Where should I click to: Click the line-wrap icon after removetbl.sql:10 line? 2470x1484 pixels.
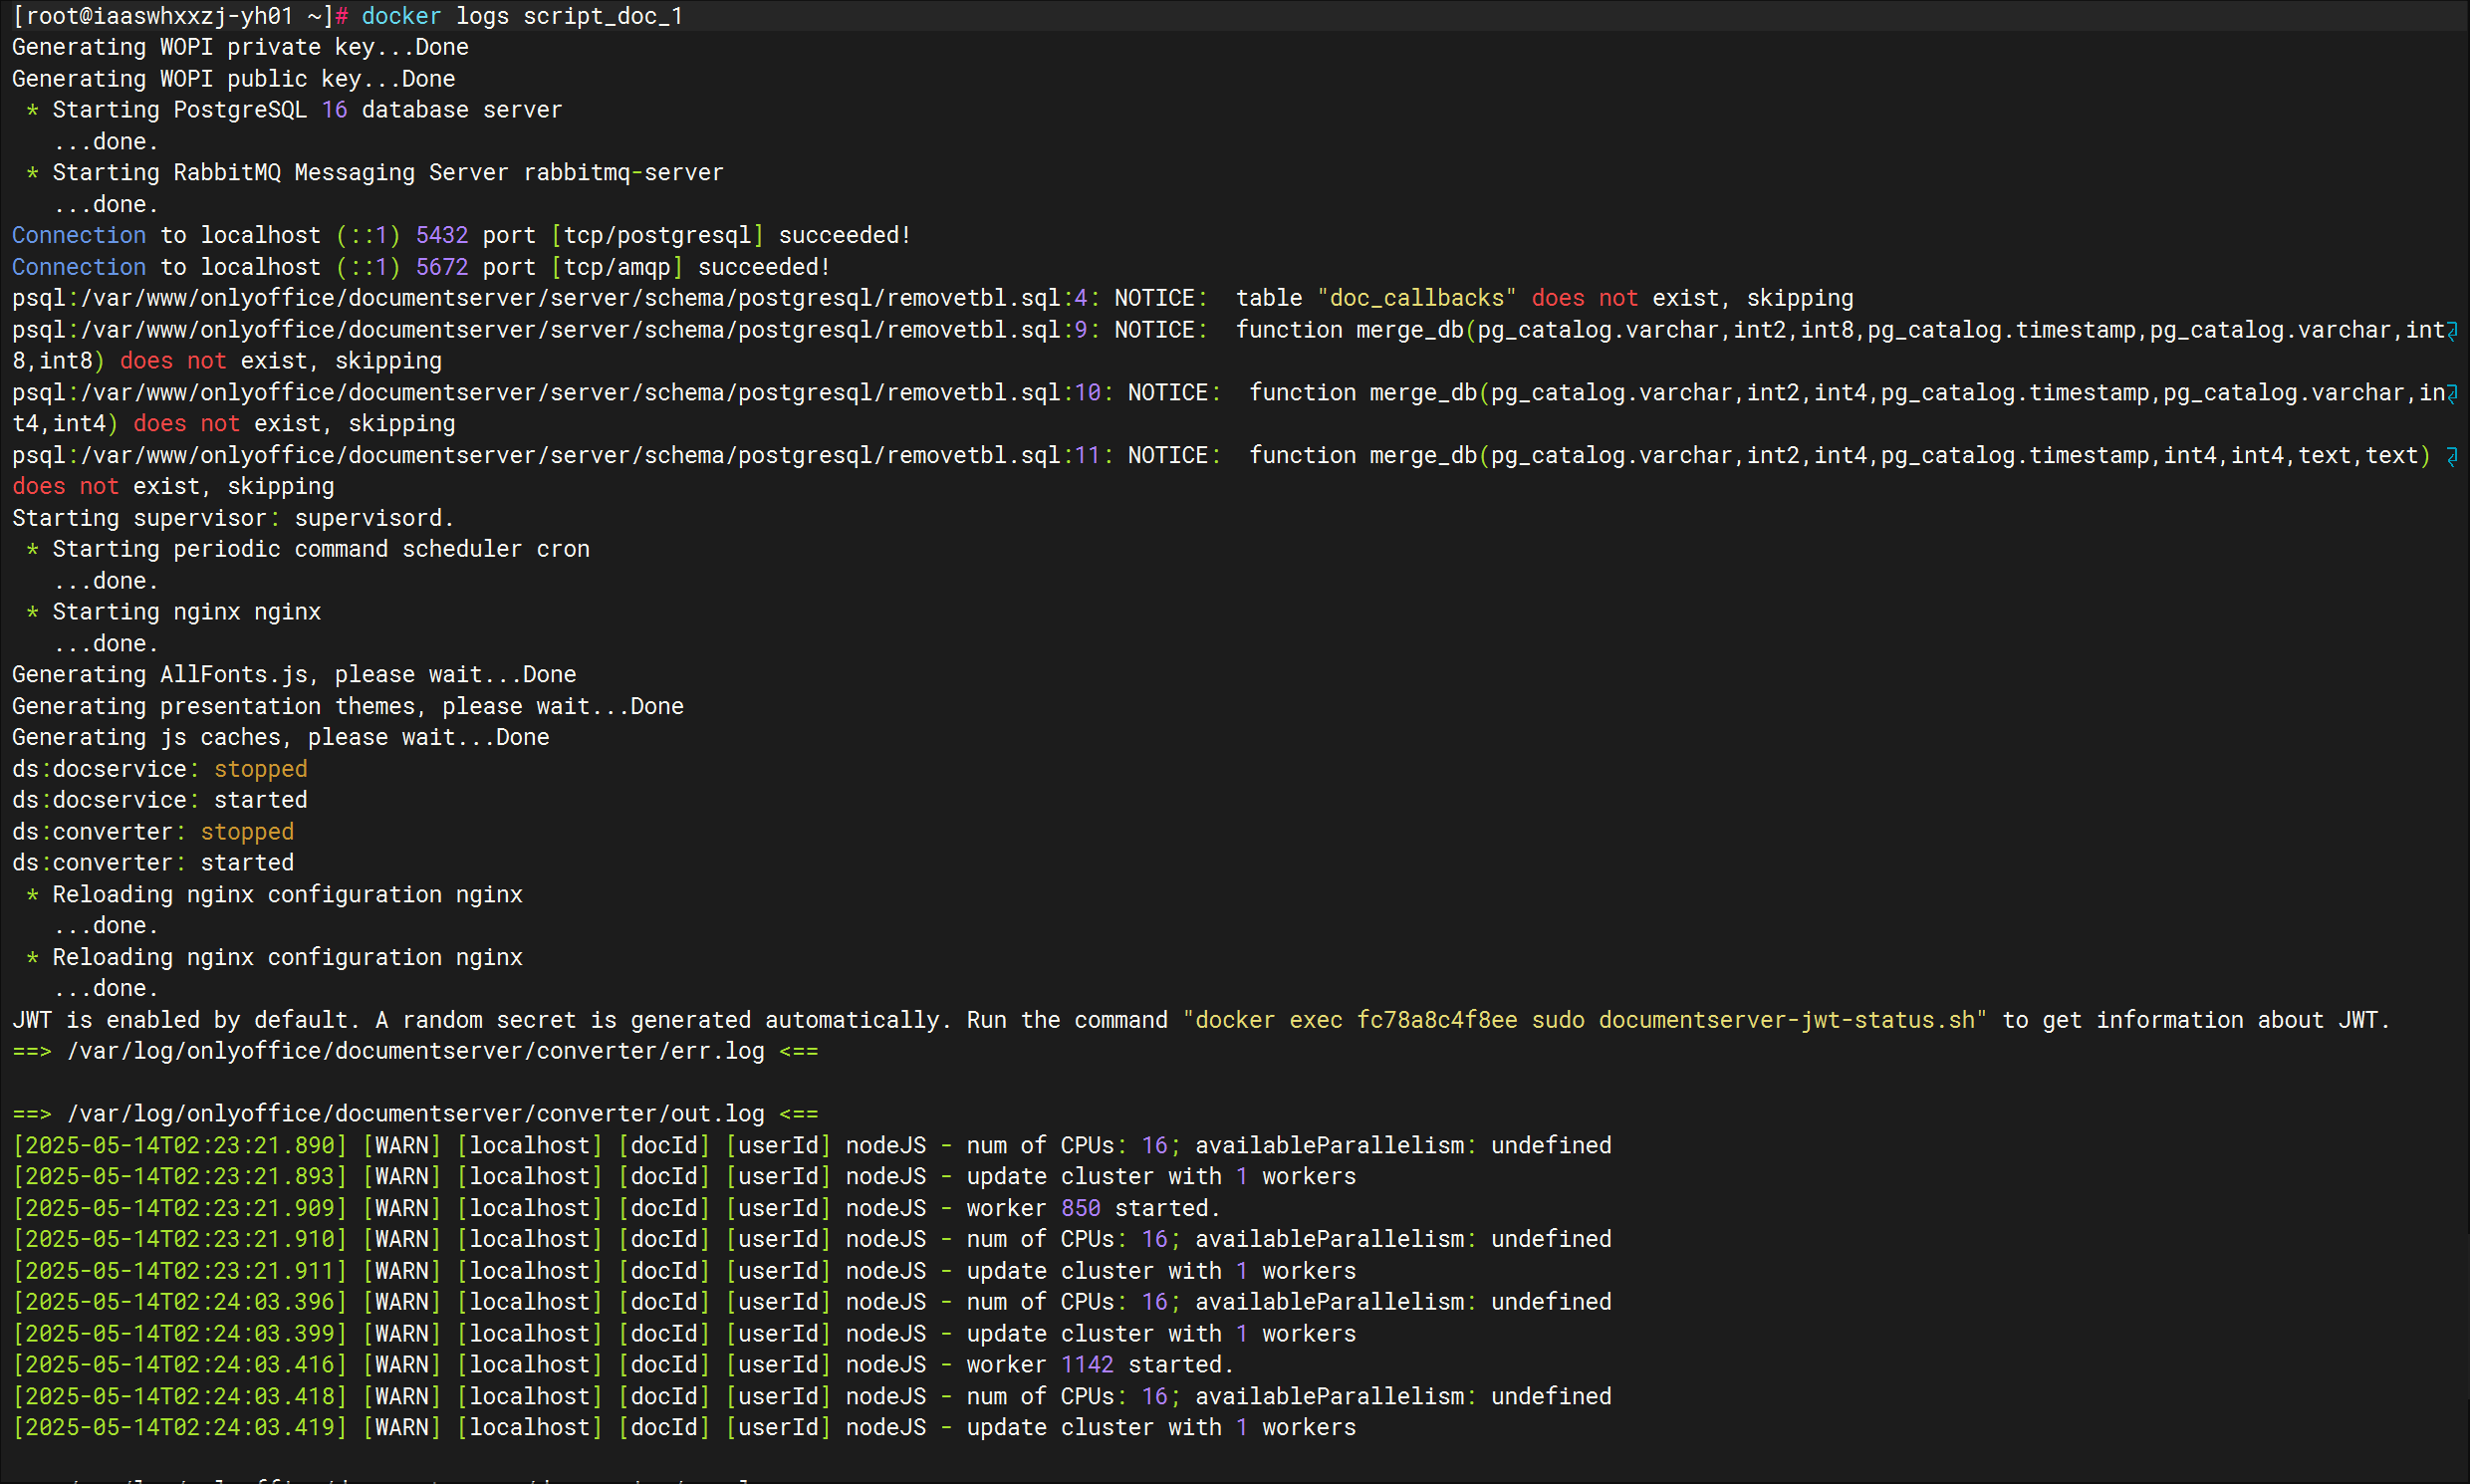[2451, 394]
